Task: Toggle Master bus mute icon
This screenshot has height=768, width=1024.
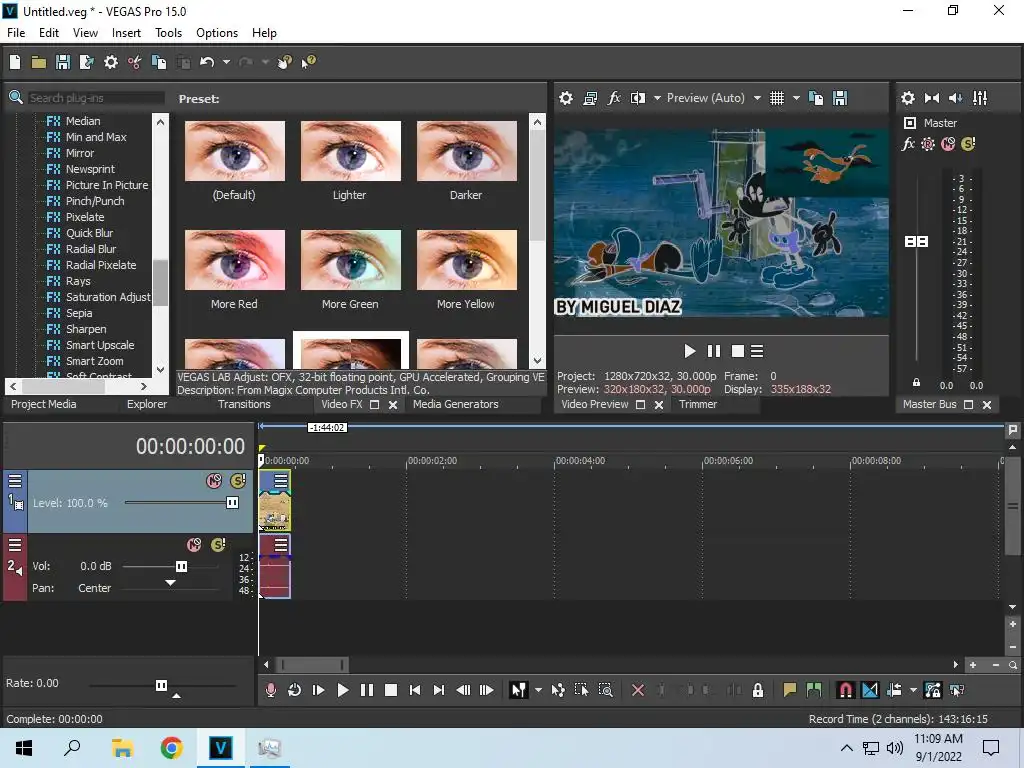Action: pos(948,144)
